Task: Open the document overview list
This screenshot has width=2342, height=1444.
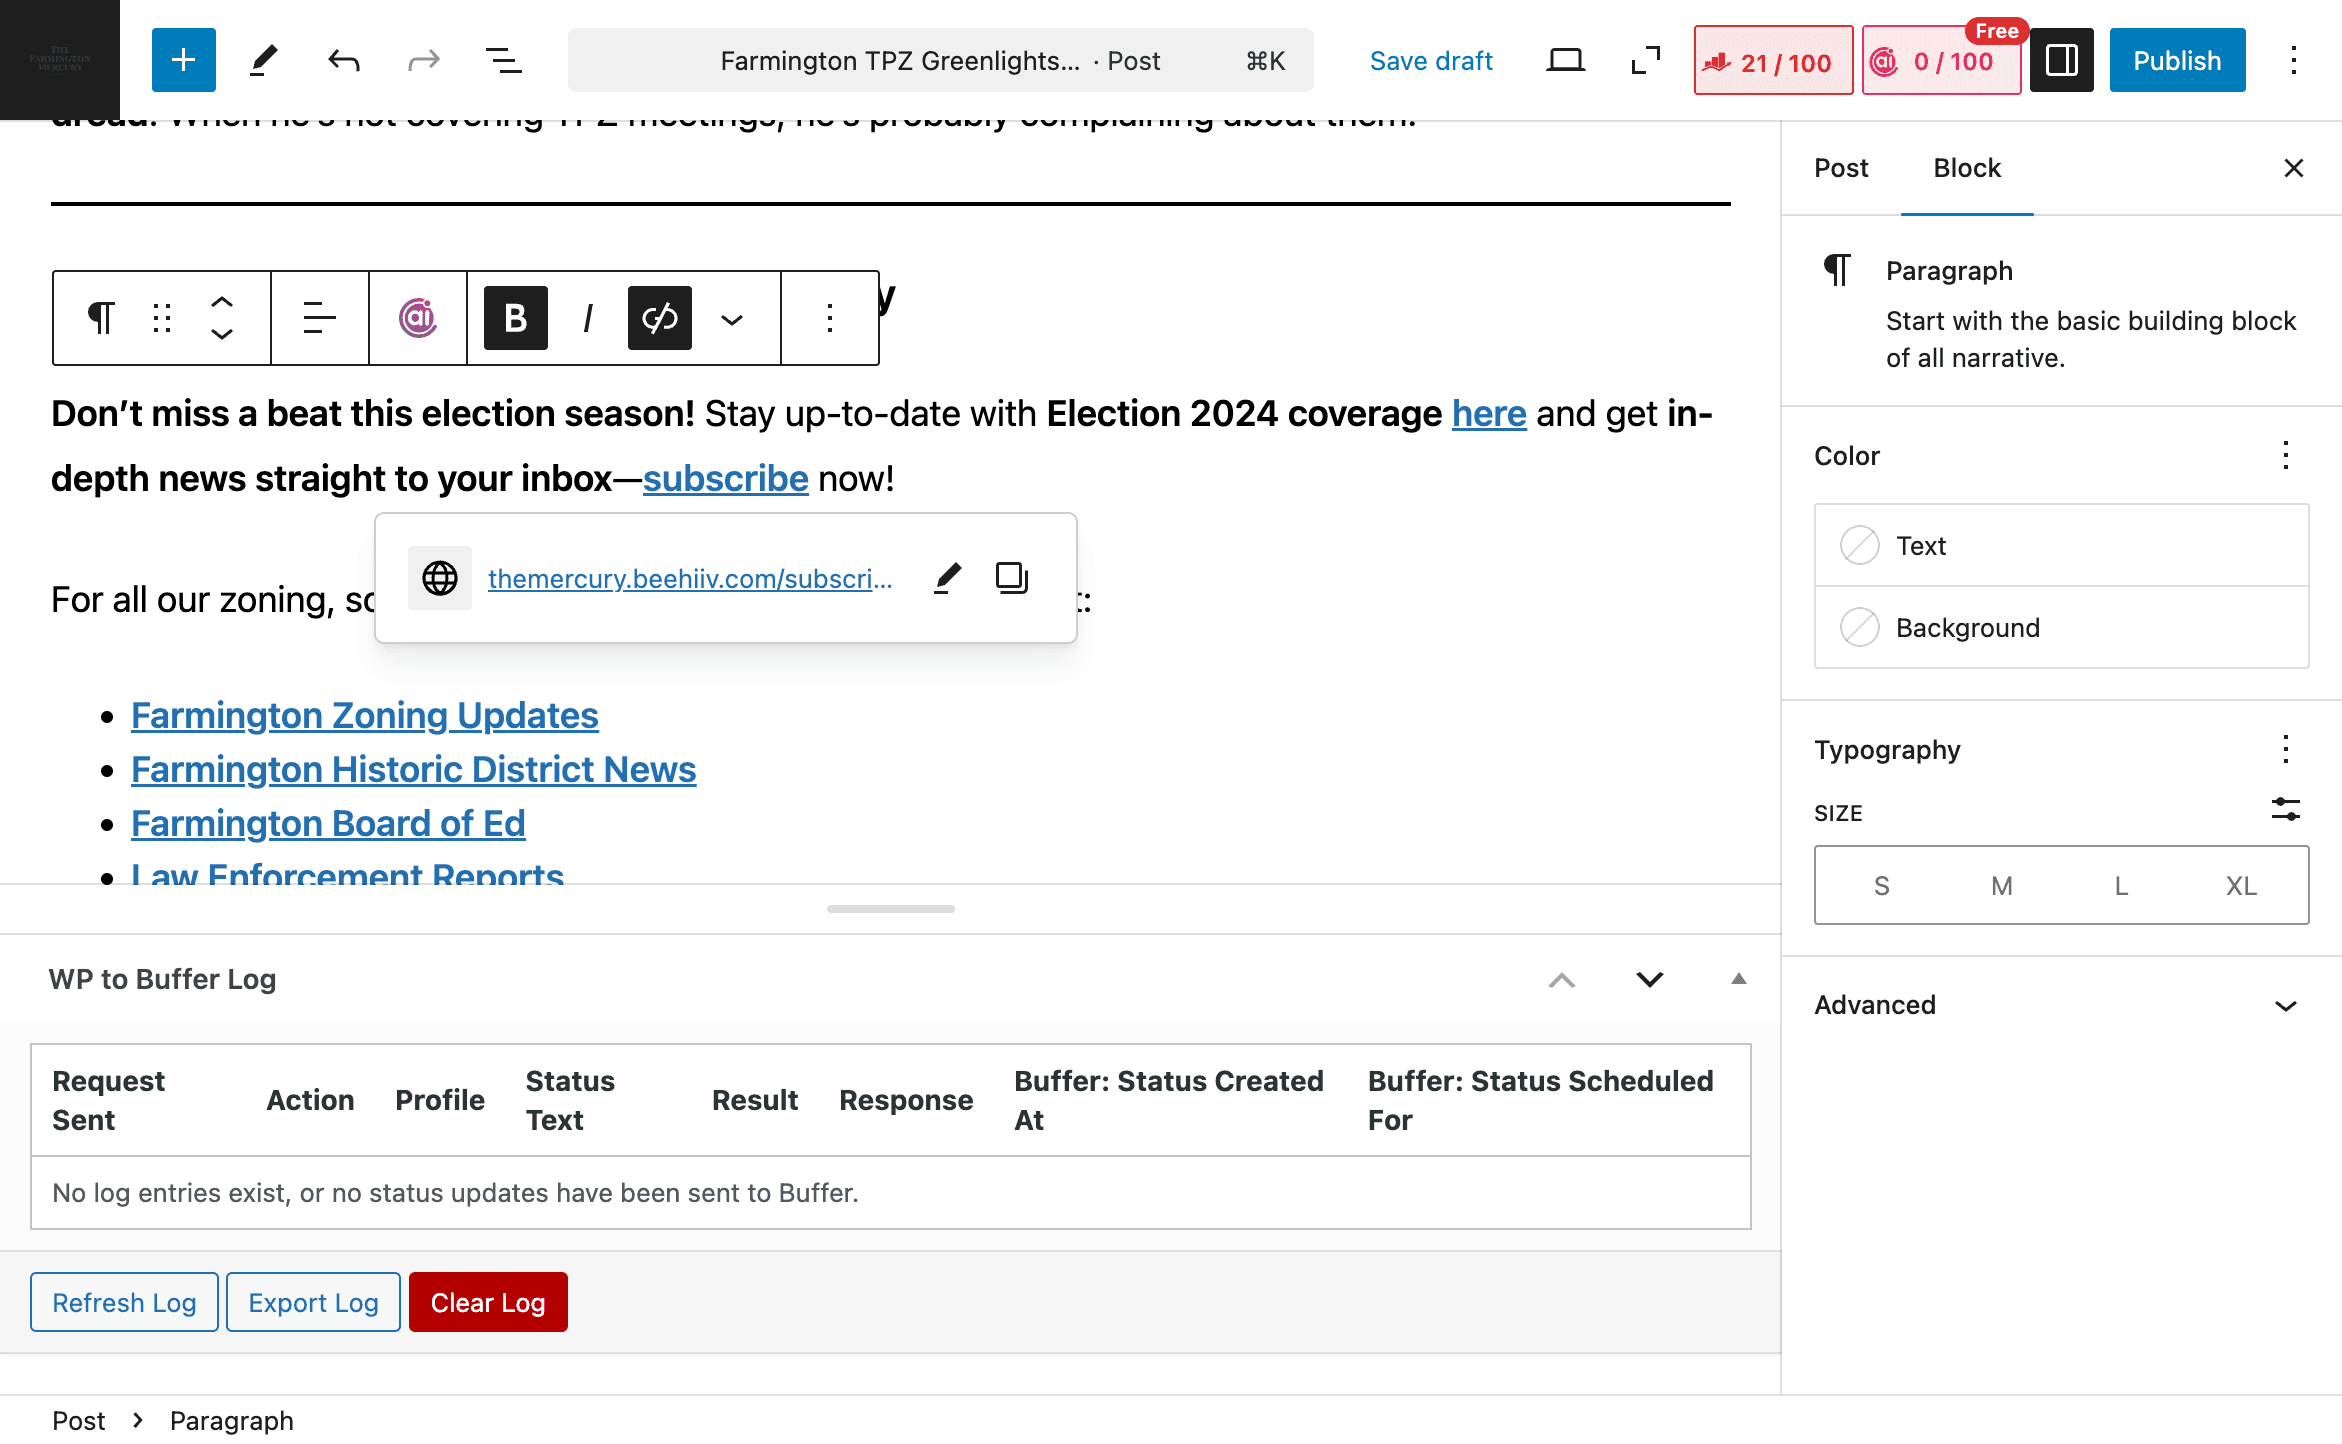Action: 504,60
